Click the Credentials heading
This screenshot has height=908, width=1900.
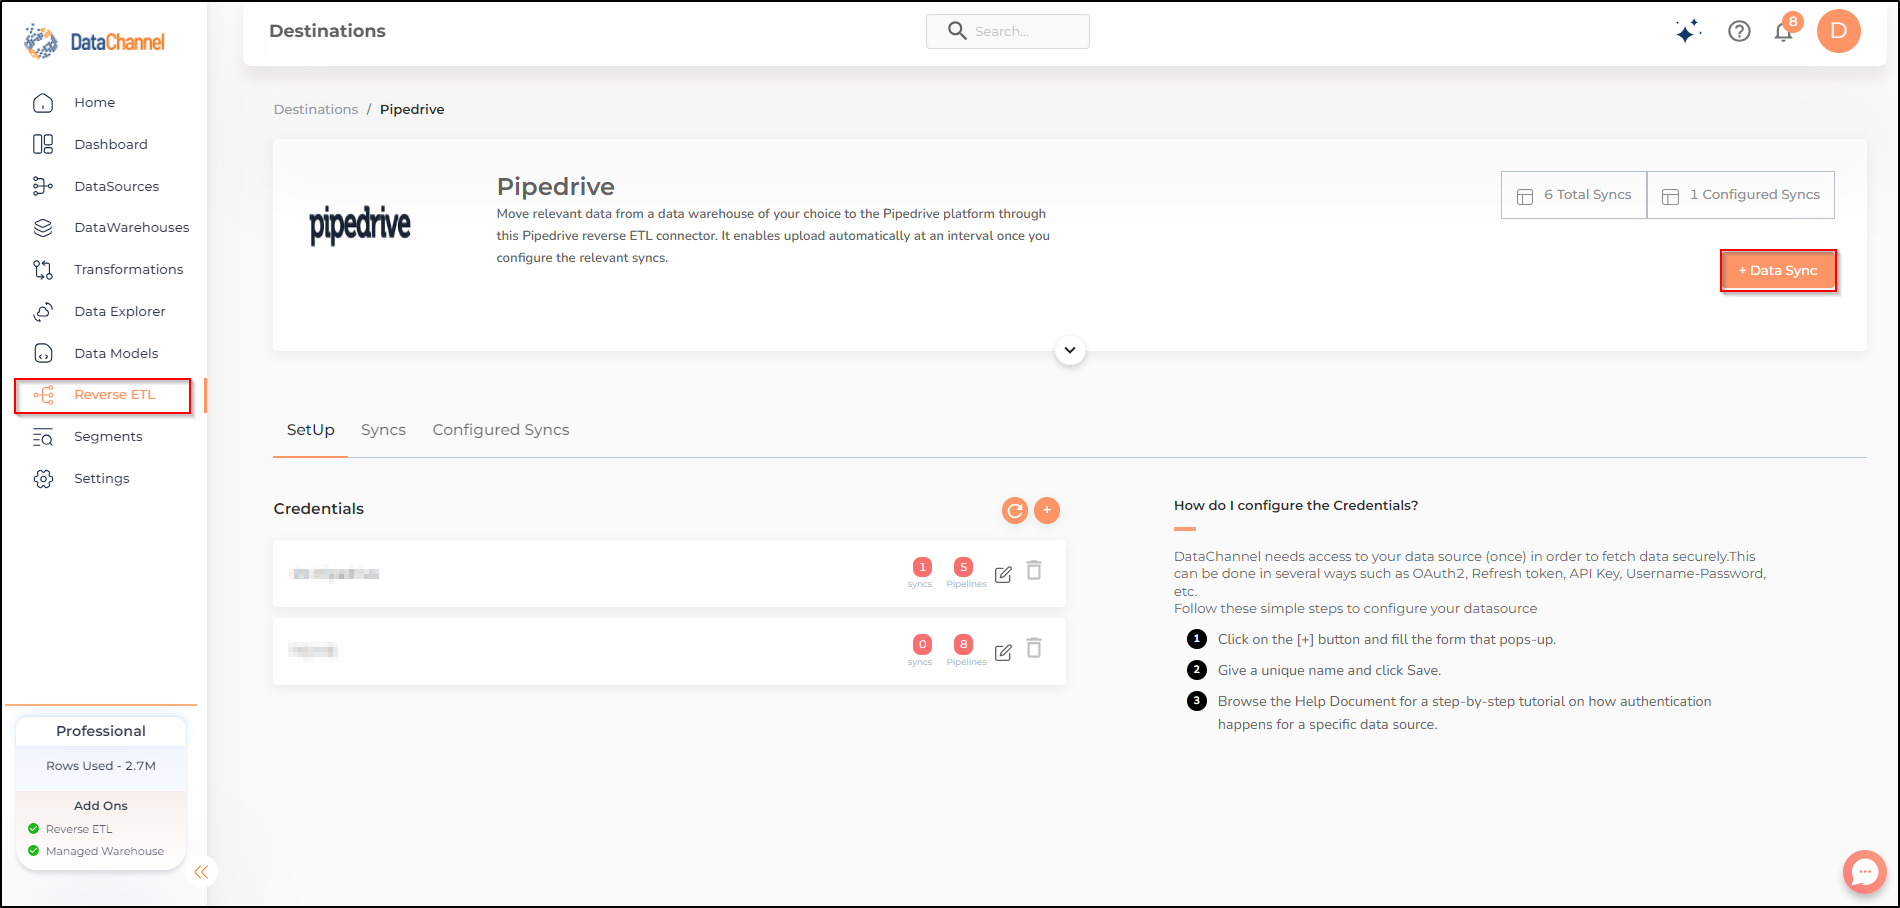click(319, 509)
